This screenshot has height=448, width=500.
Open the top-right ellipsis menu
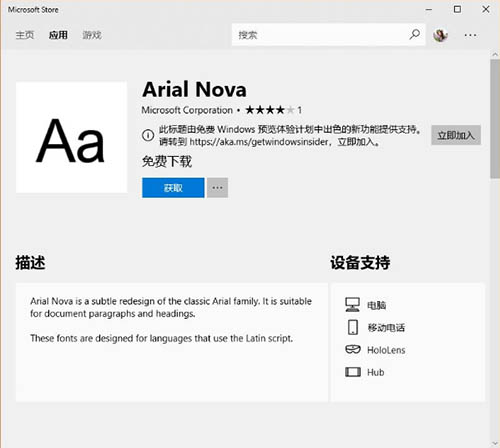[x=470, y=35]
